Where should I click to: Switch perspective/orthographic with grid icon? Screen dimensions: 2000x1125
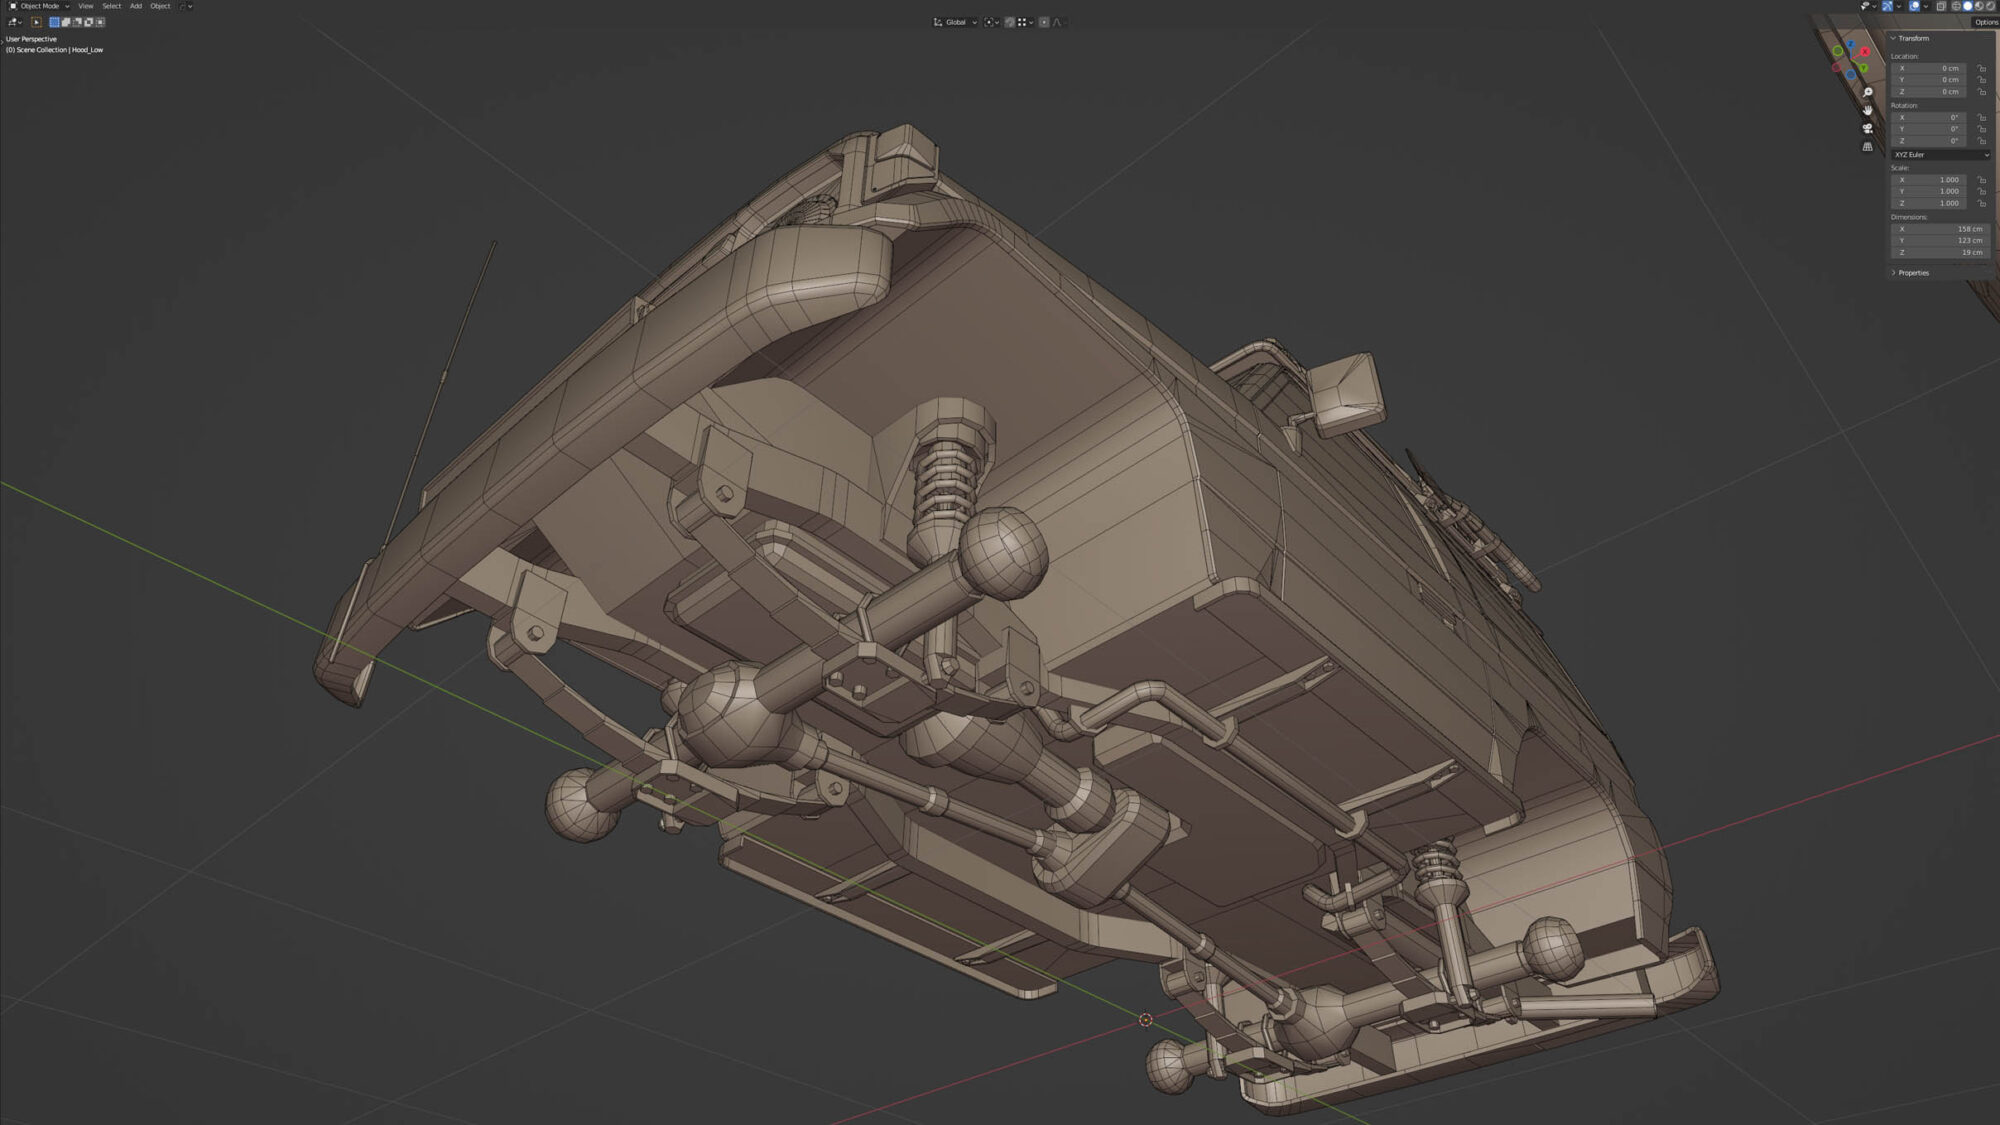1867,147
